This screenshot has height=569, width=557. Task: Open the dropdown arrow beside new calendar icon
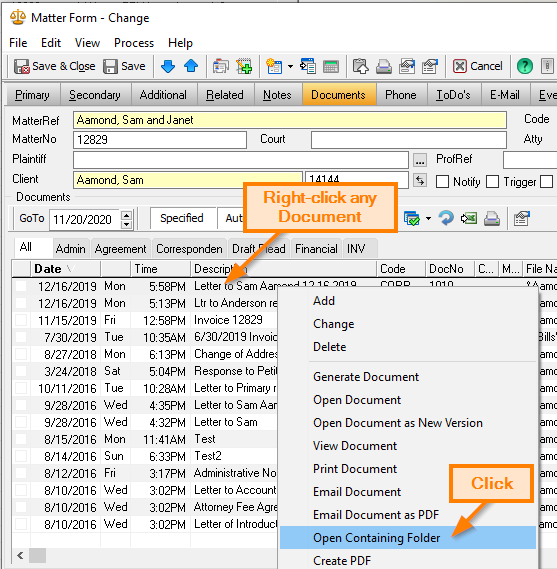coord(290,66)
